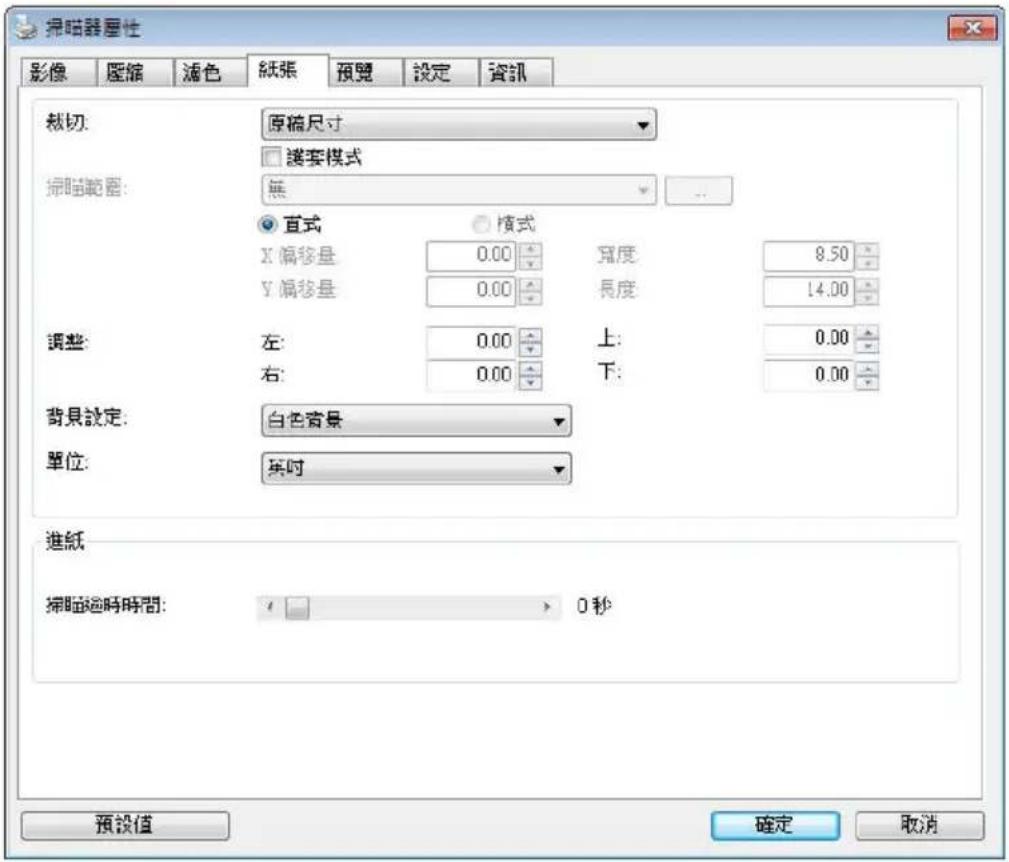Click the 上 adjustment value field
Screen dimensions: 1009x862
[809, 339]
